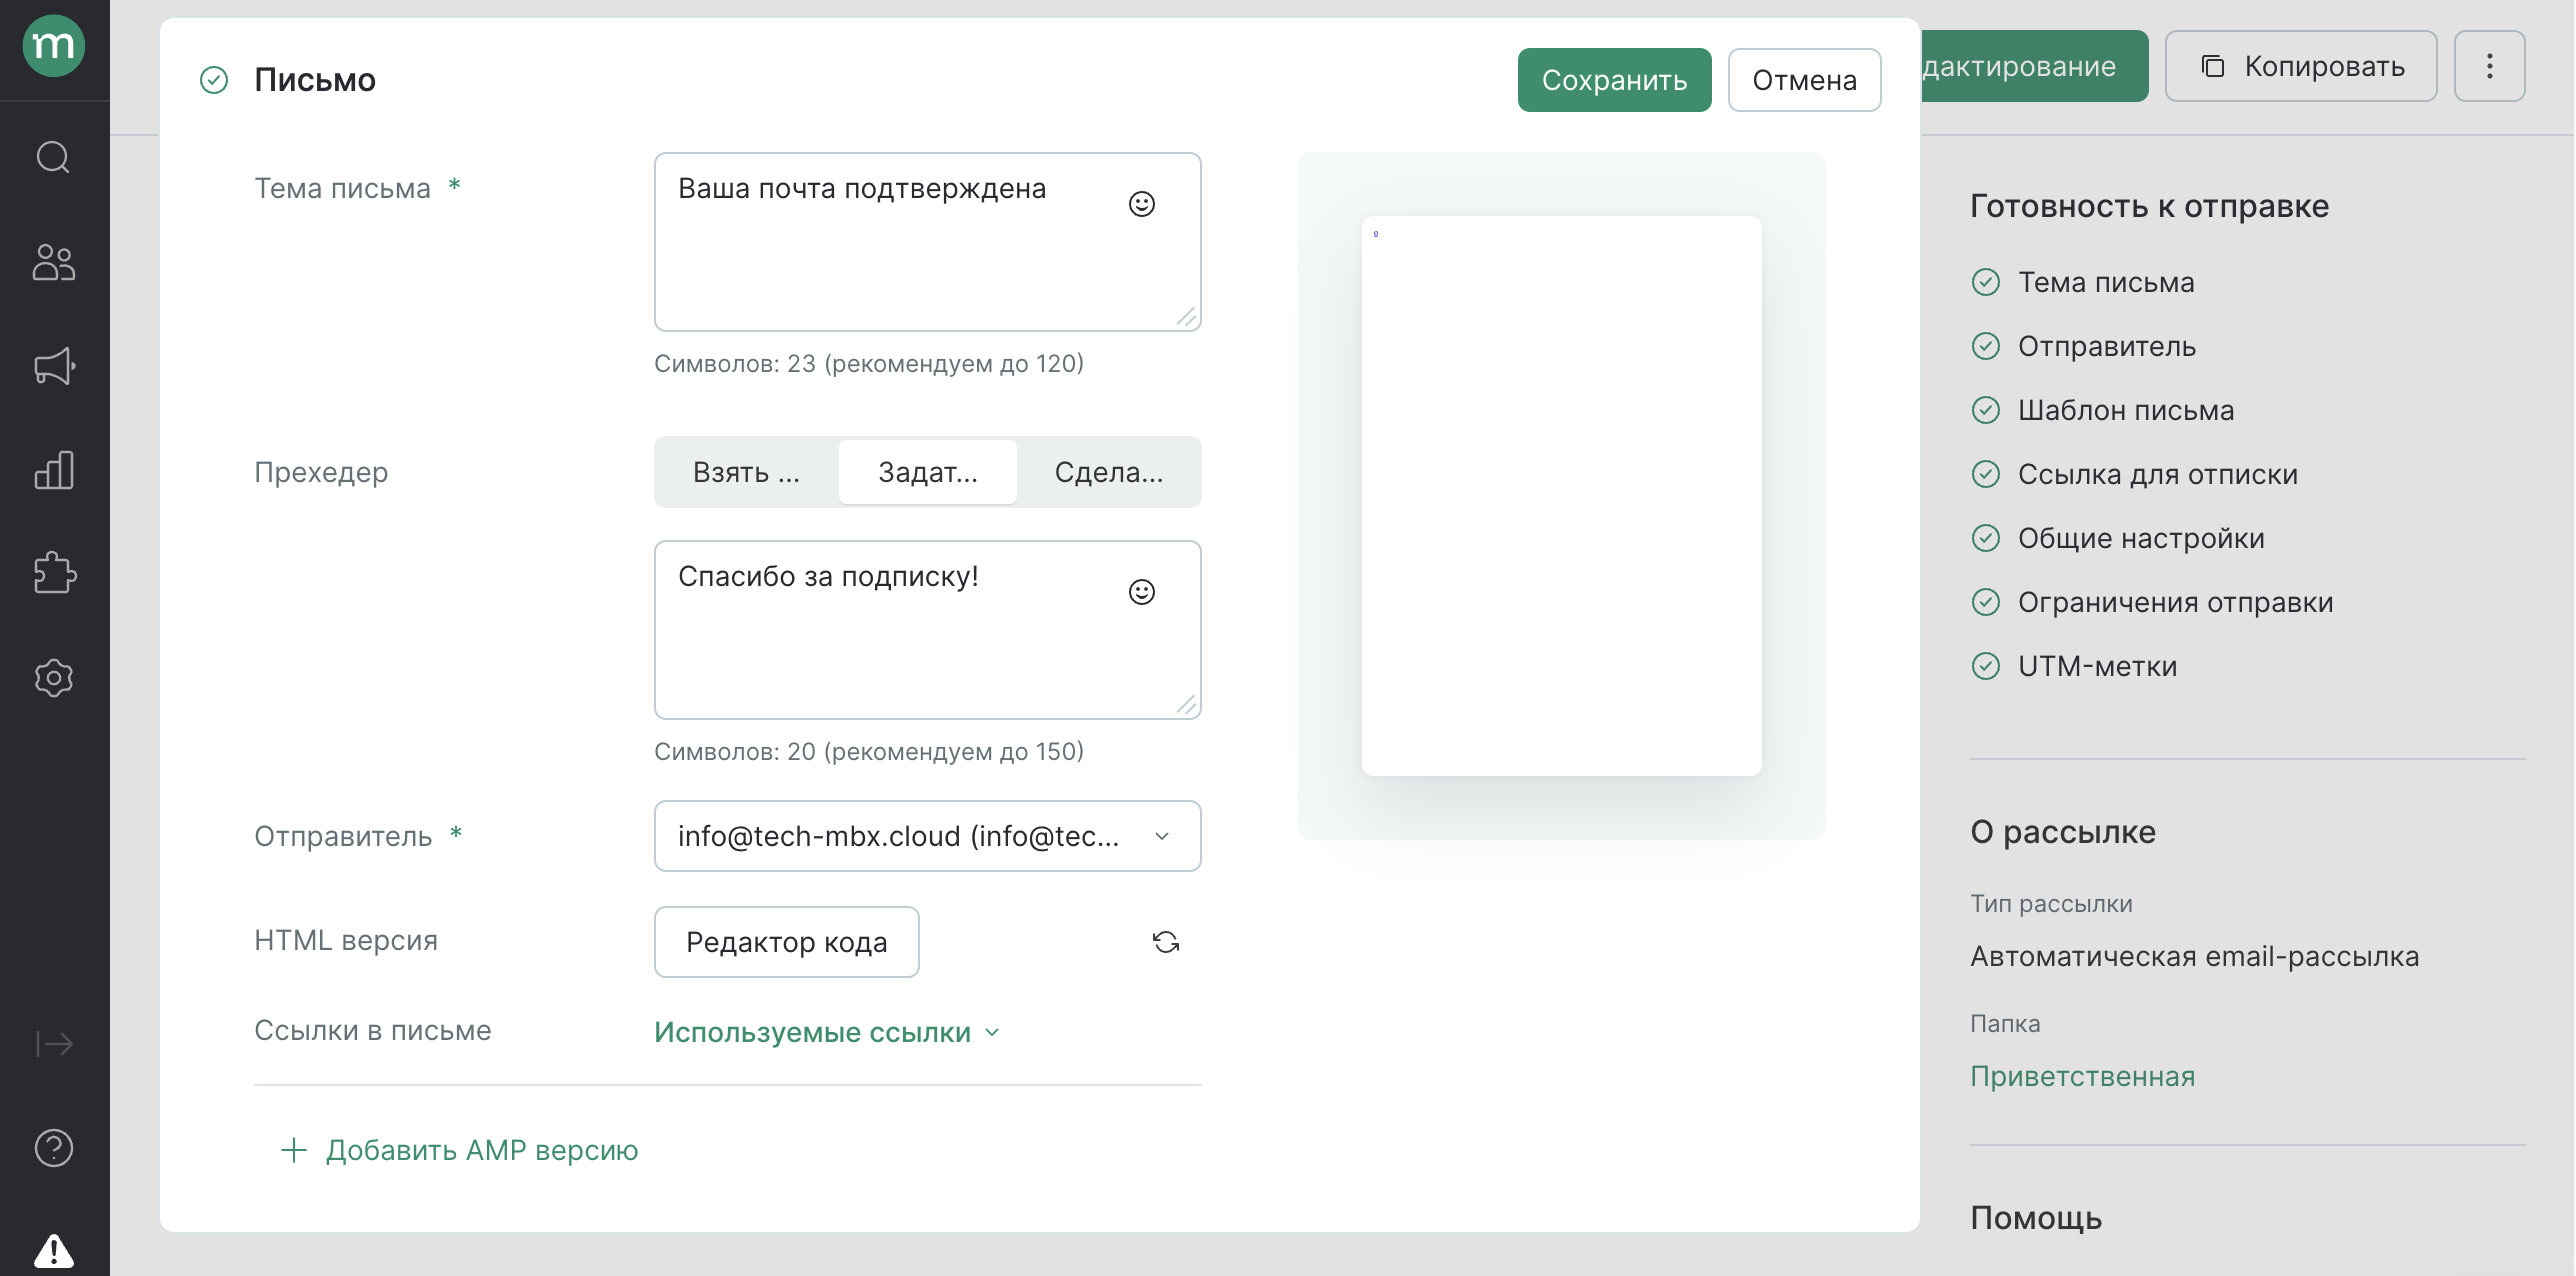Click the plus icon for AMP version
2576x1276 pixels.
click(294, 1150)
